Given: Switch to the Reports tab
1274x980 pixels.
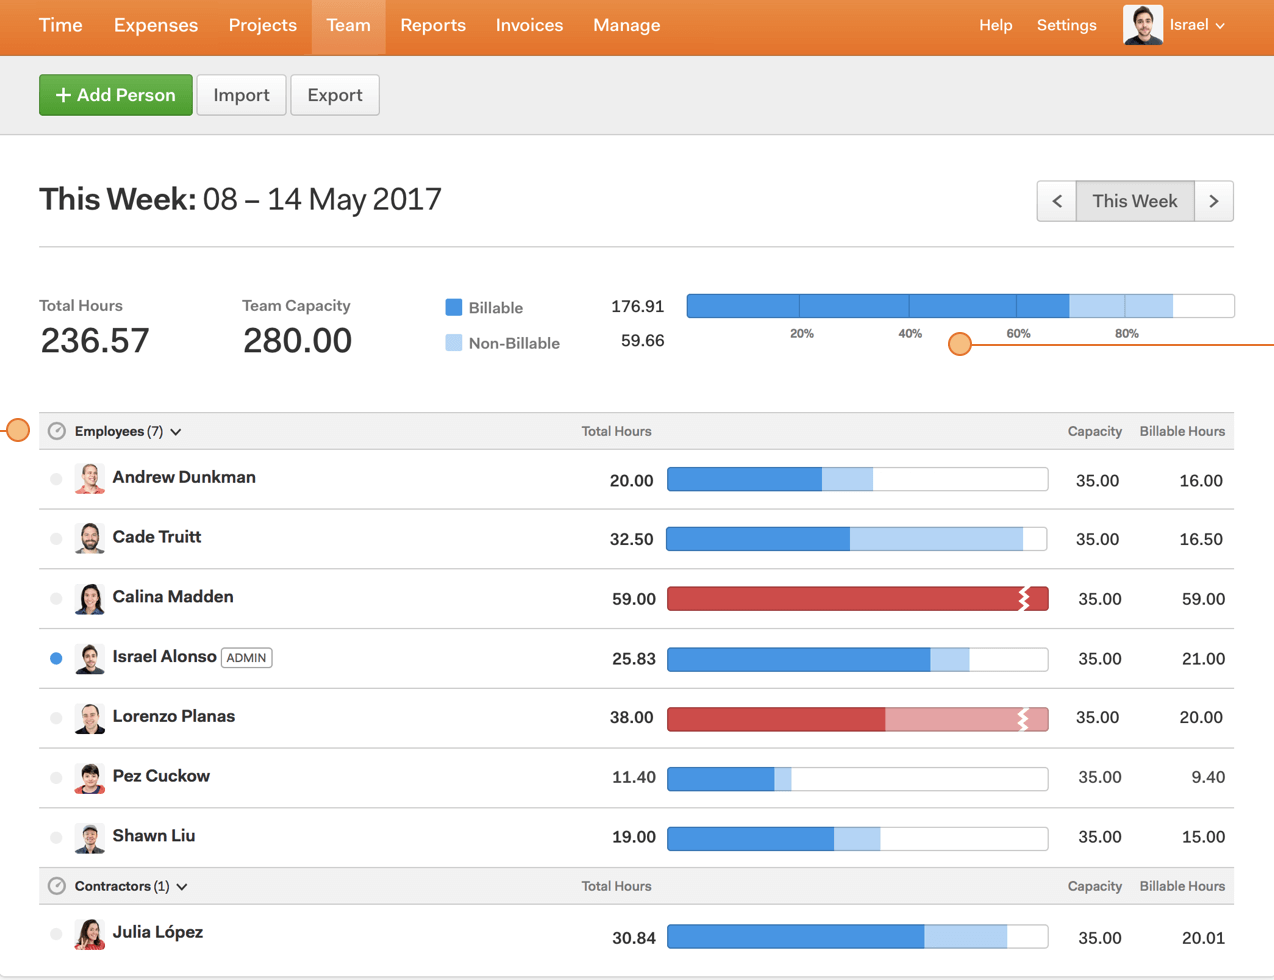Looking at the screenshot, I should tap(433, 25).
